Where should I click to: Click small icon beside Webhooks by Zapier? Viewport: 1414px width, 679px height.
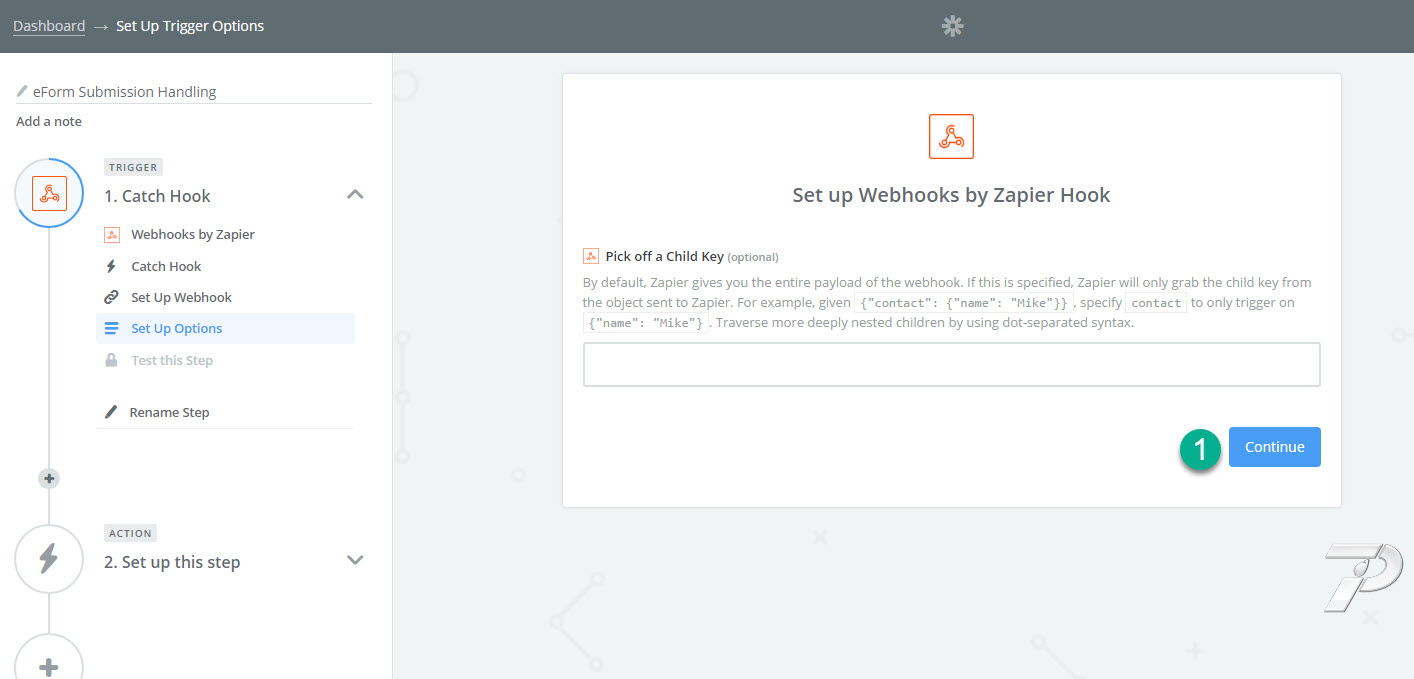112,235
